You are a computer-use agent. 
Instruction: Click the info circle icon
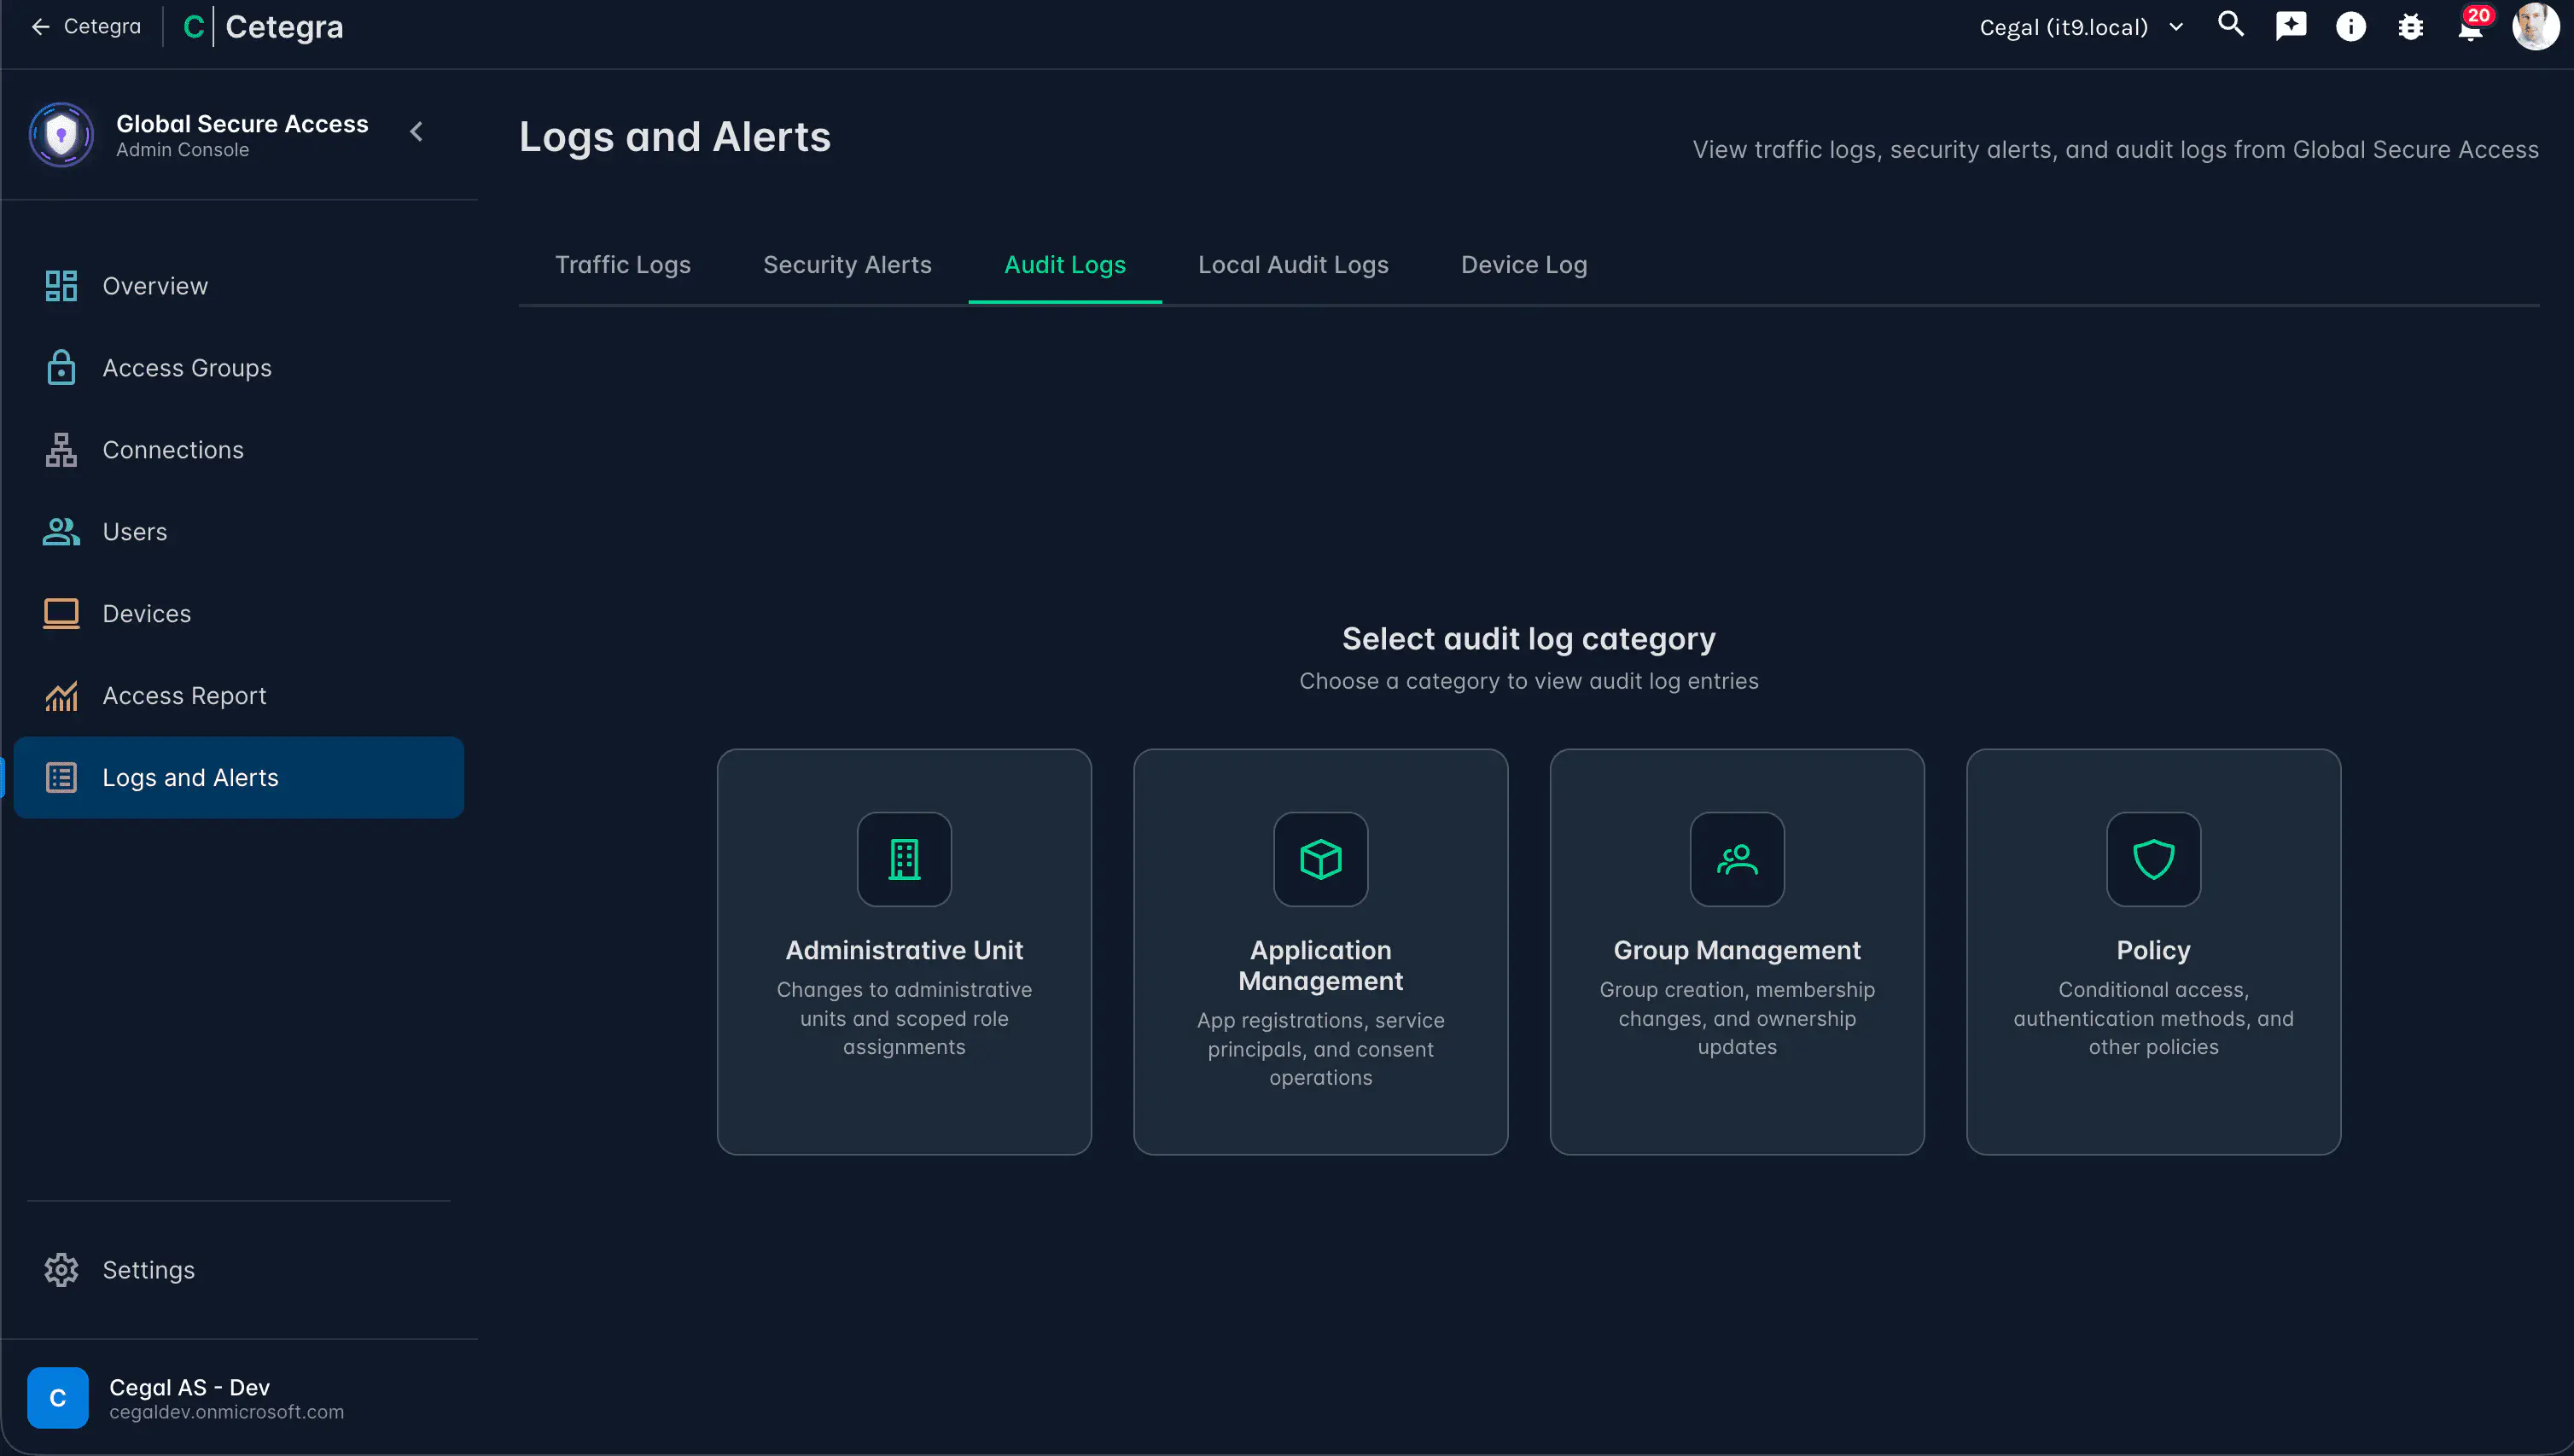2351,26
